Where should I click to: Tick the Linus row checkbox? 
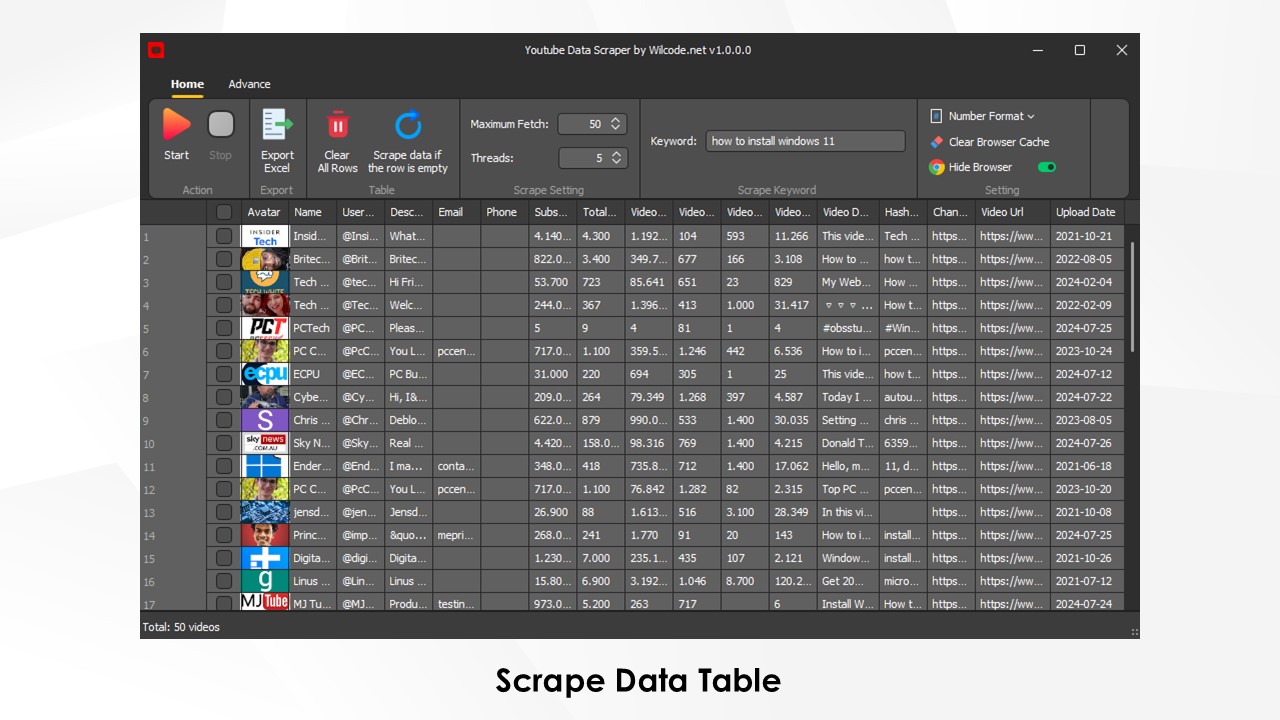224,581
